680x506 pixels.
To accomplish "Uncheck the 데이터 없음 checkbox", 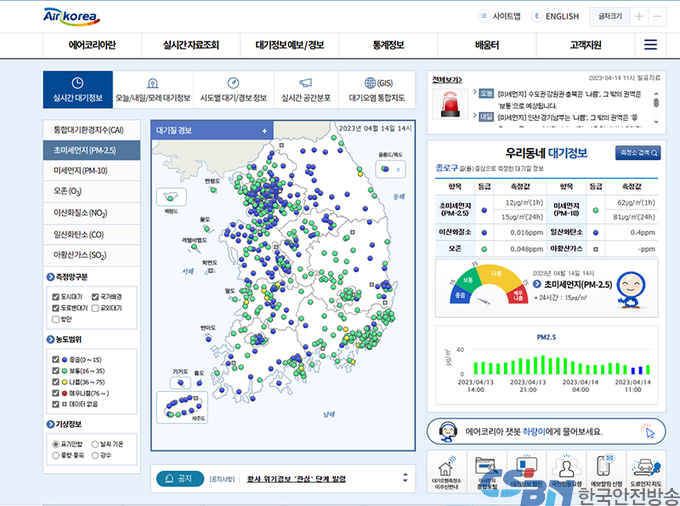I will (x=56, y=404).
